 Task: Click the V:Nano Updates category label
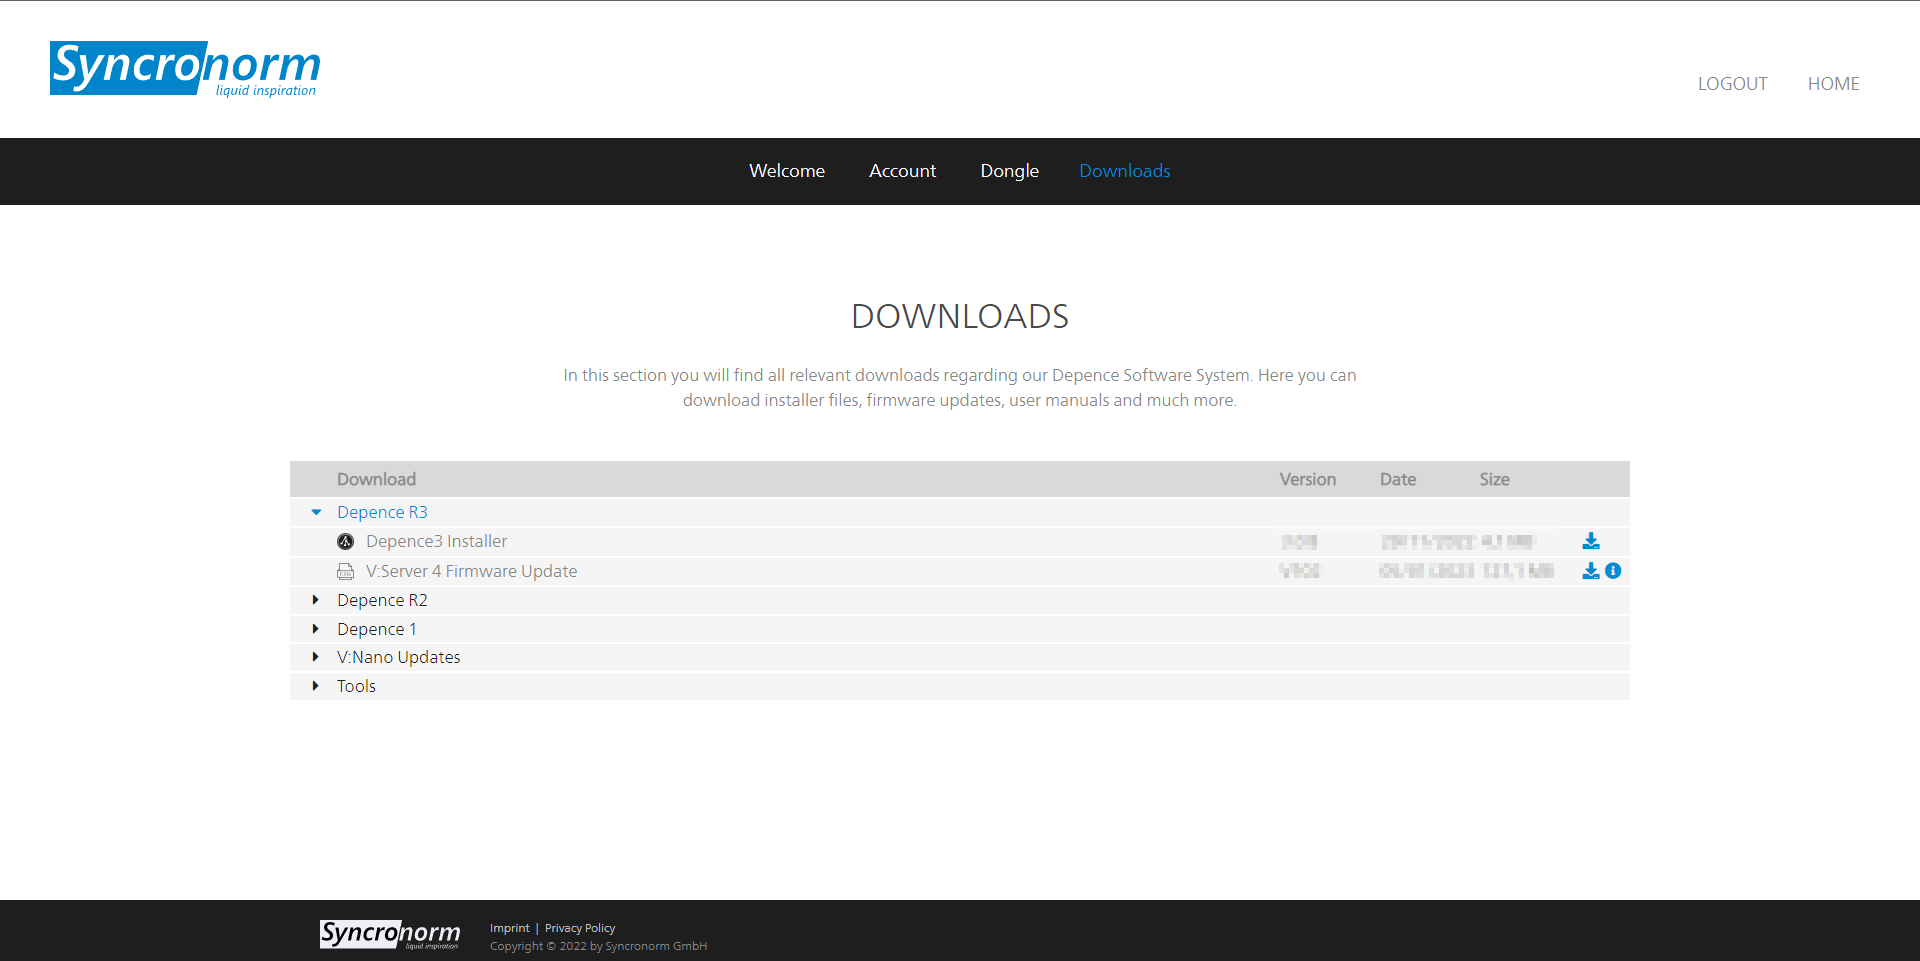pyautogui.click(x=399, y=657)
